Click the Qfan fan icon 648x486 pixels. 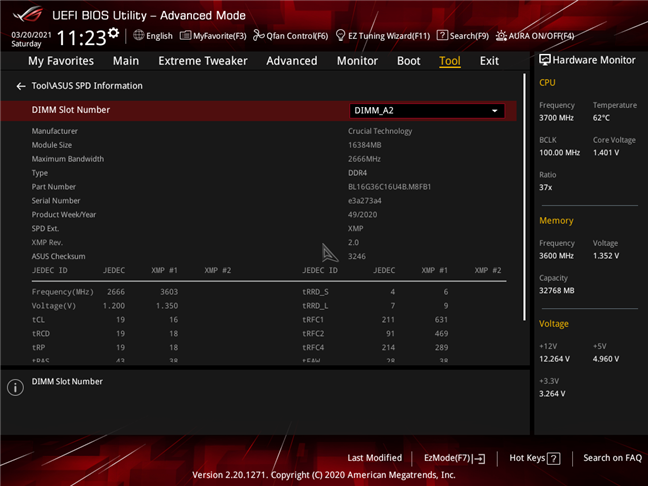coord(259,36)
